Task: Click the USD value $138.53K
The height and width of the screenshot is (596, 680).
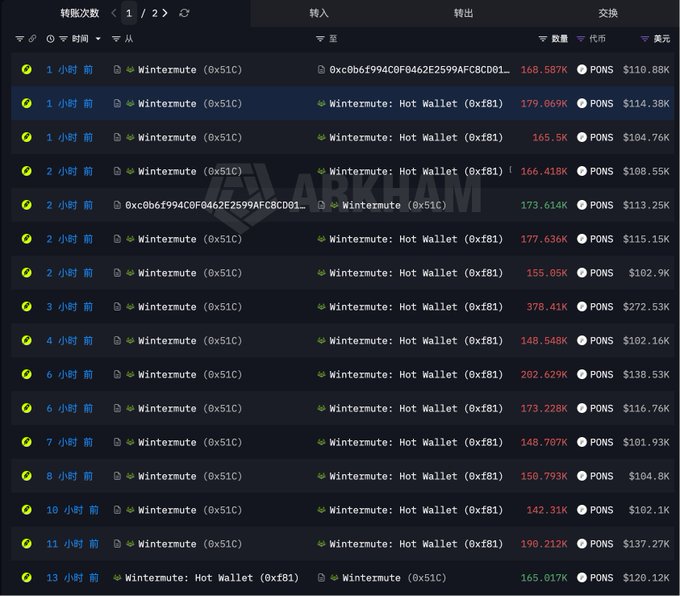Action: pos(646,374)
